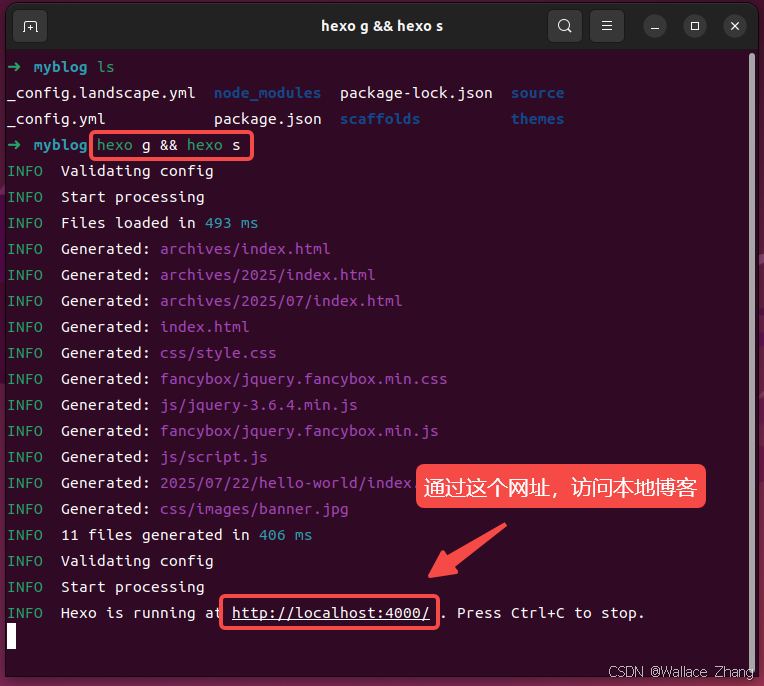Click the archives/index.html path

point(245,249)
